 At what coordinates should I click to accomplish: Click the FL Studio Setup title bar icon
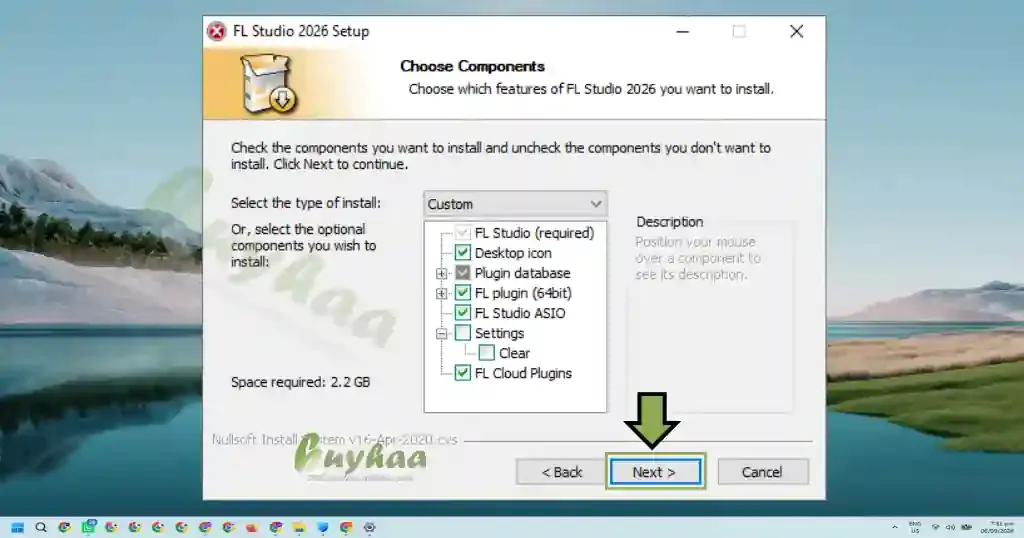pyautogui.click(x=217, y=31)
